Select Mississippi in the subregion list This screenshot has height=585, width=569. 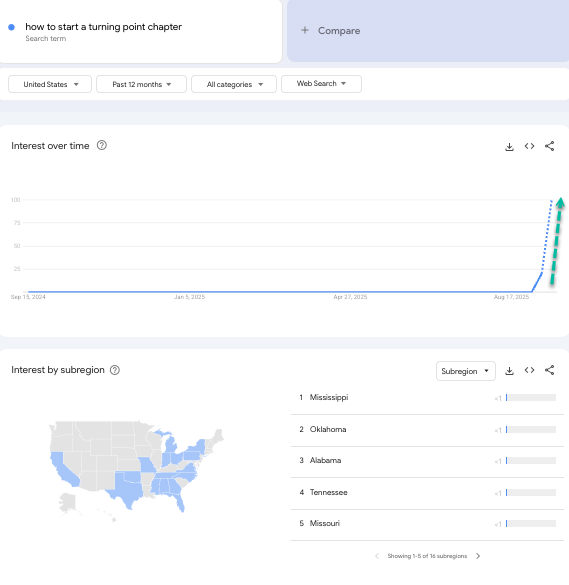[x=427, y=398]
